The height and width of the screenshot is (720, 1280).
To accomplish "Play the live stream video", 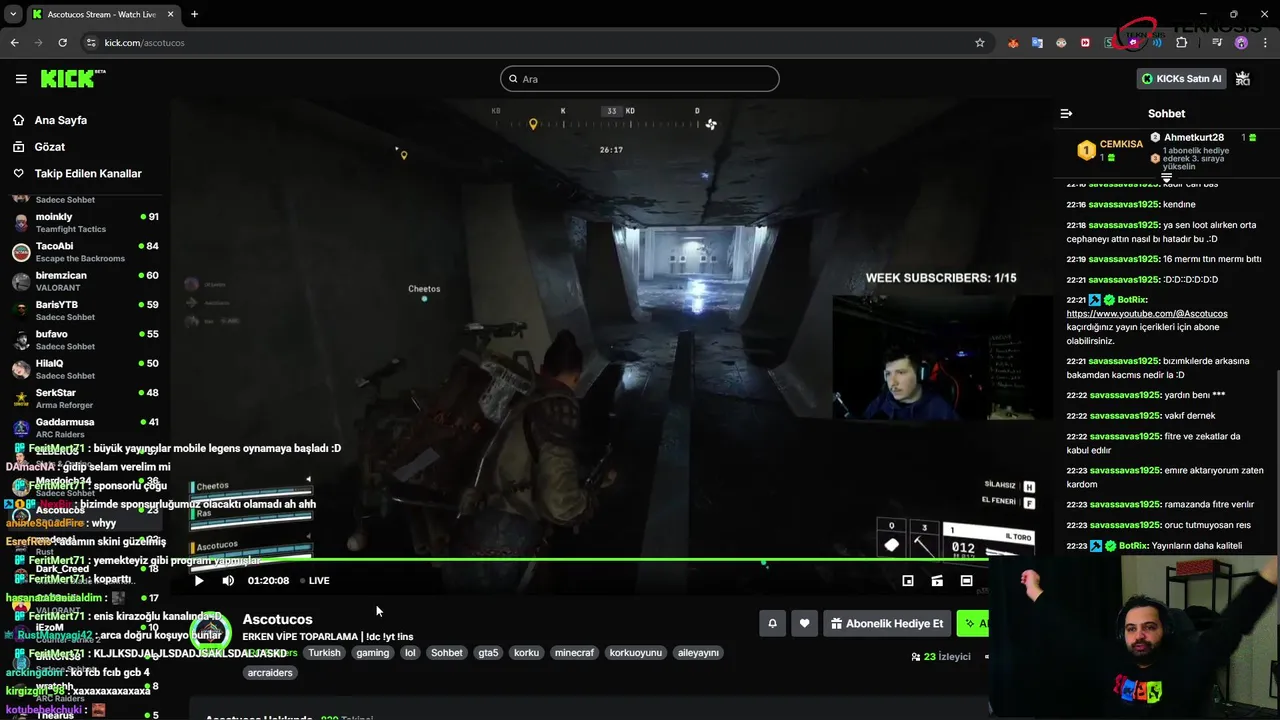I will click(x=199, y=581).
